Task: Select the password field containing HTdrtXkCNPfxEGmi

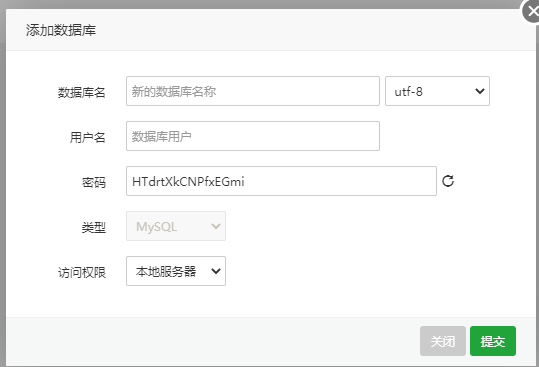Action: [281, 181]
